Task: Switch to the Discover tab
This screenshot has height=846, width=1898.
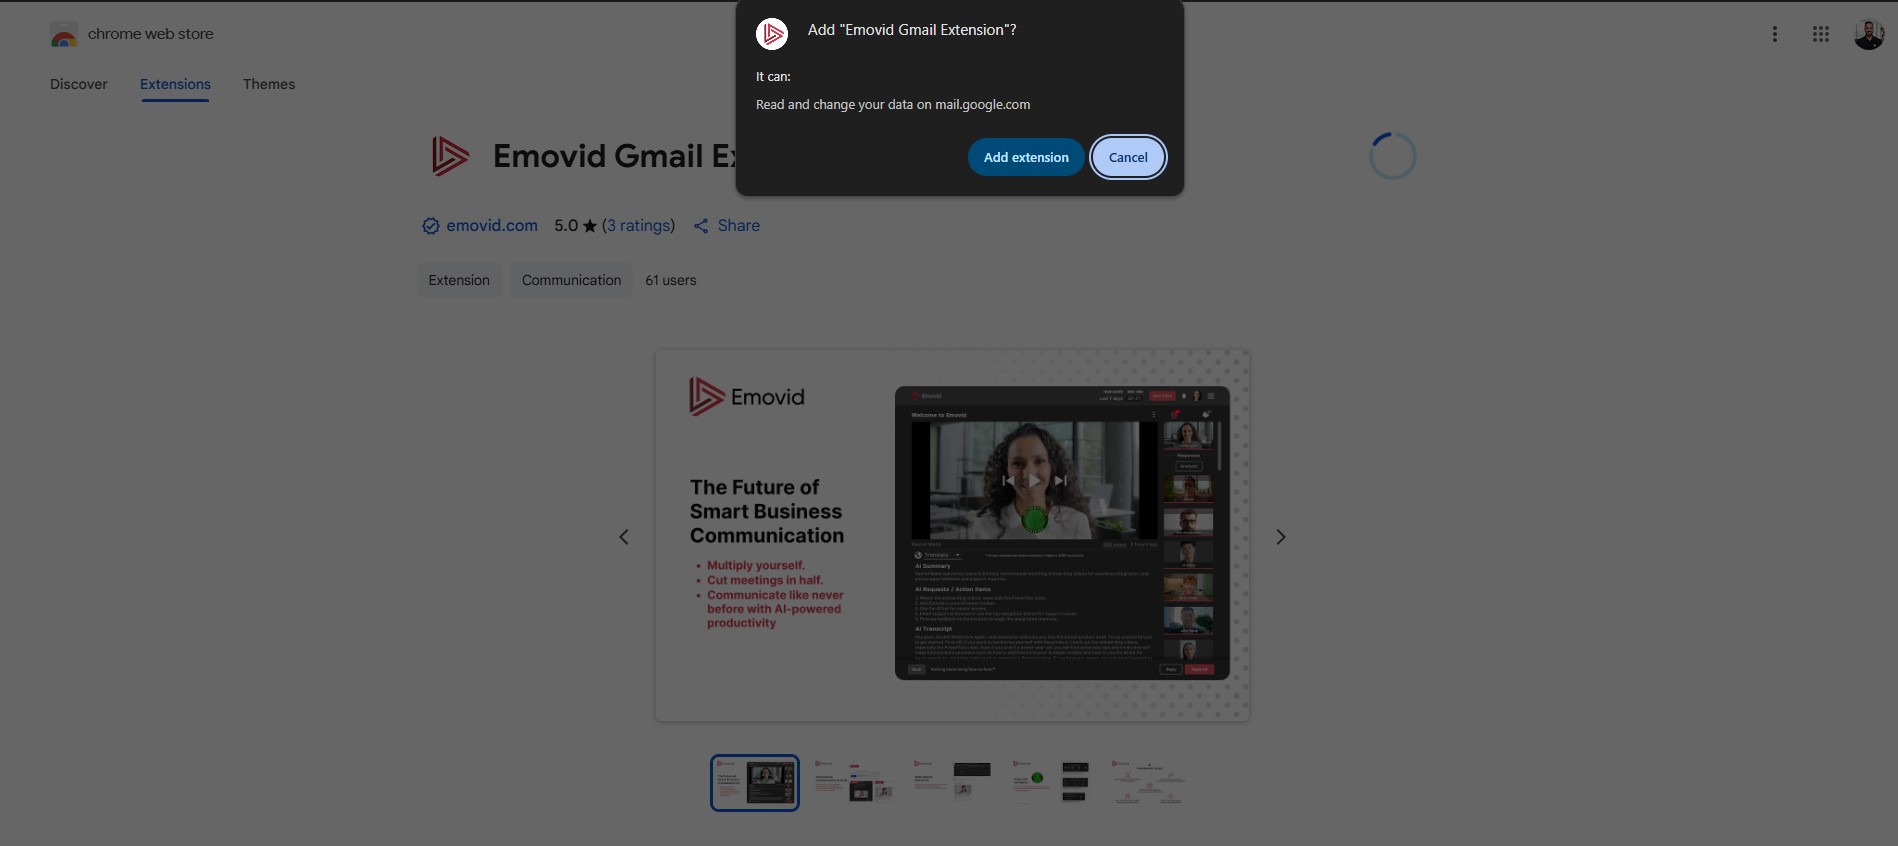Action: tap(79, 84)
